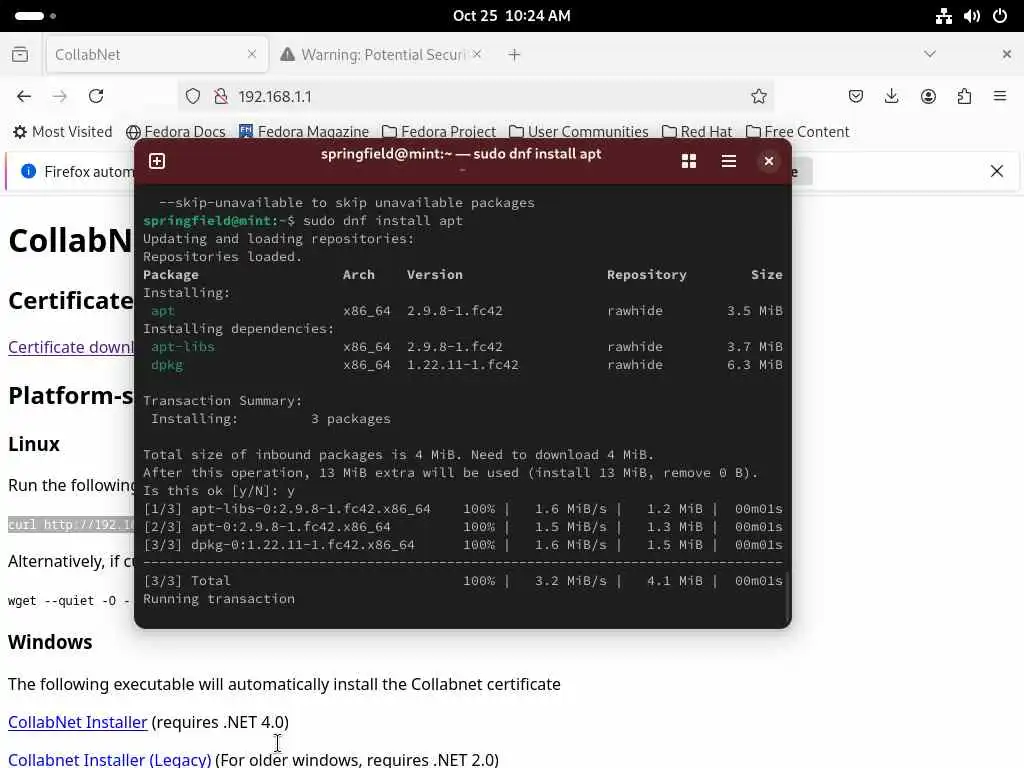The height and width of the screenshot is (768, 1024).
Task: Open the clock showing Oct 25 10:24 AM
Action: 511,16
